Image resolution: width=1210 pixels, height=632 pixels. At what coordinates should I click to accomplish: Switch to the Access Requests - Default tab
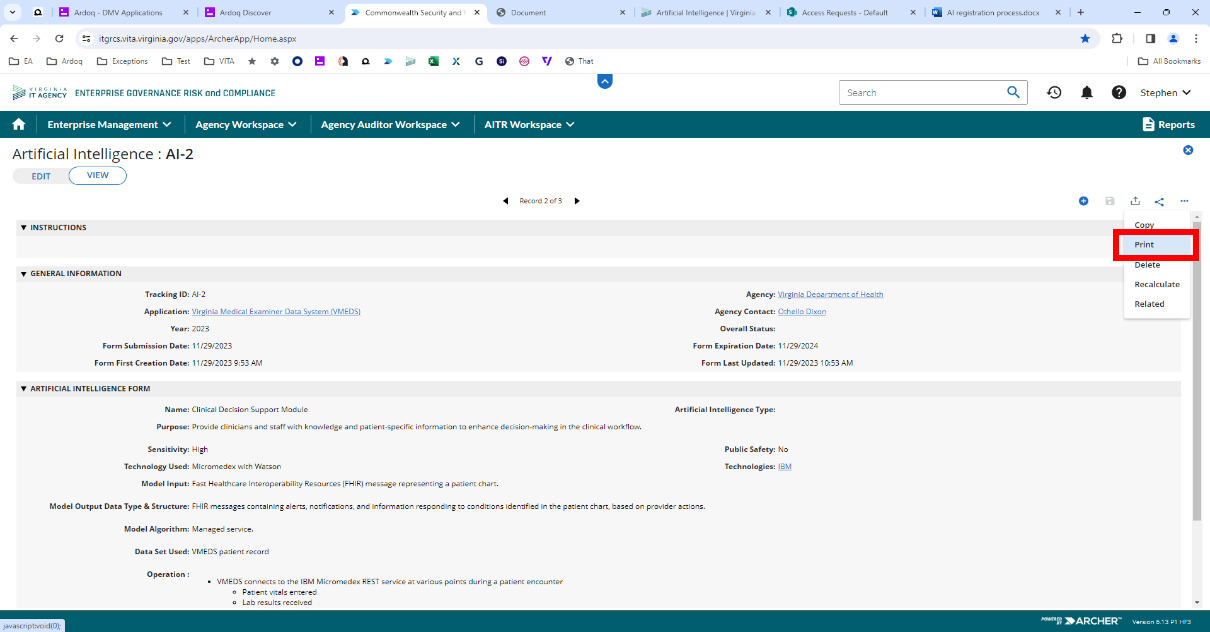coord(849,13)
